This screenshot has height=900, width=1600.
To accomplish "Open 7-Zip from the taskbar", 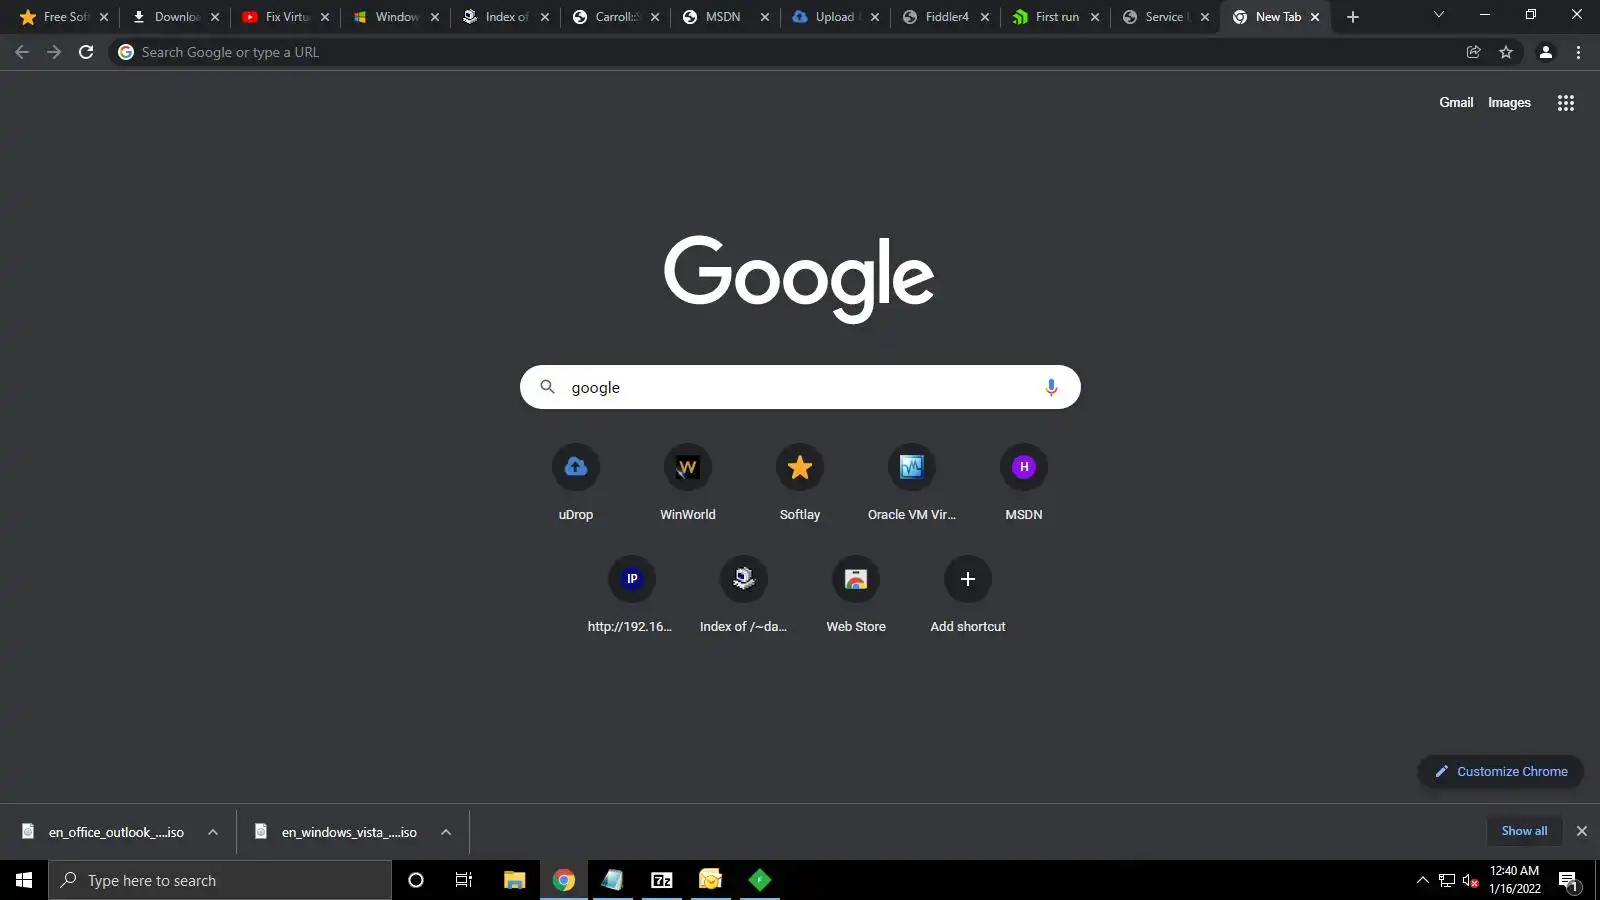I will tap(662, 880).
